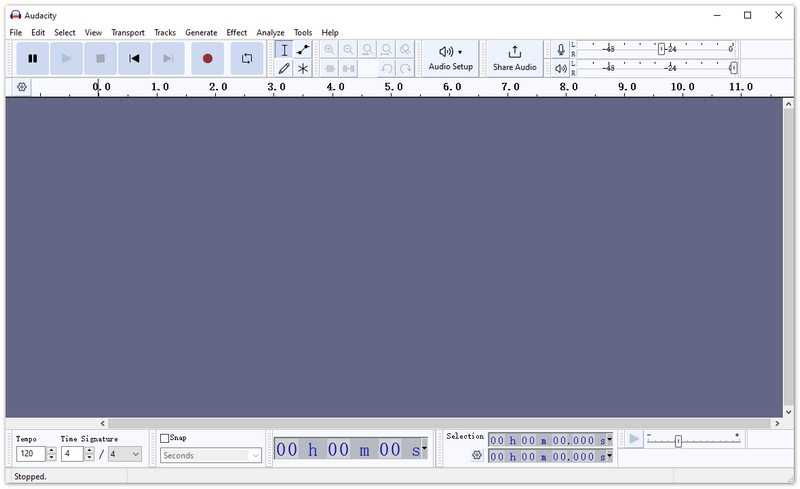
Task: Expand the time signature denominator dropdown
Action: [x=125, y=454]
